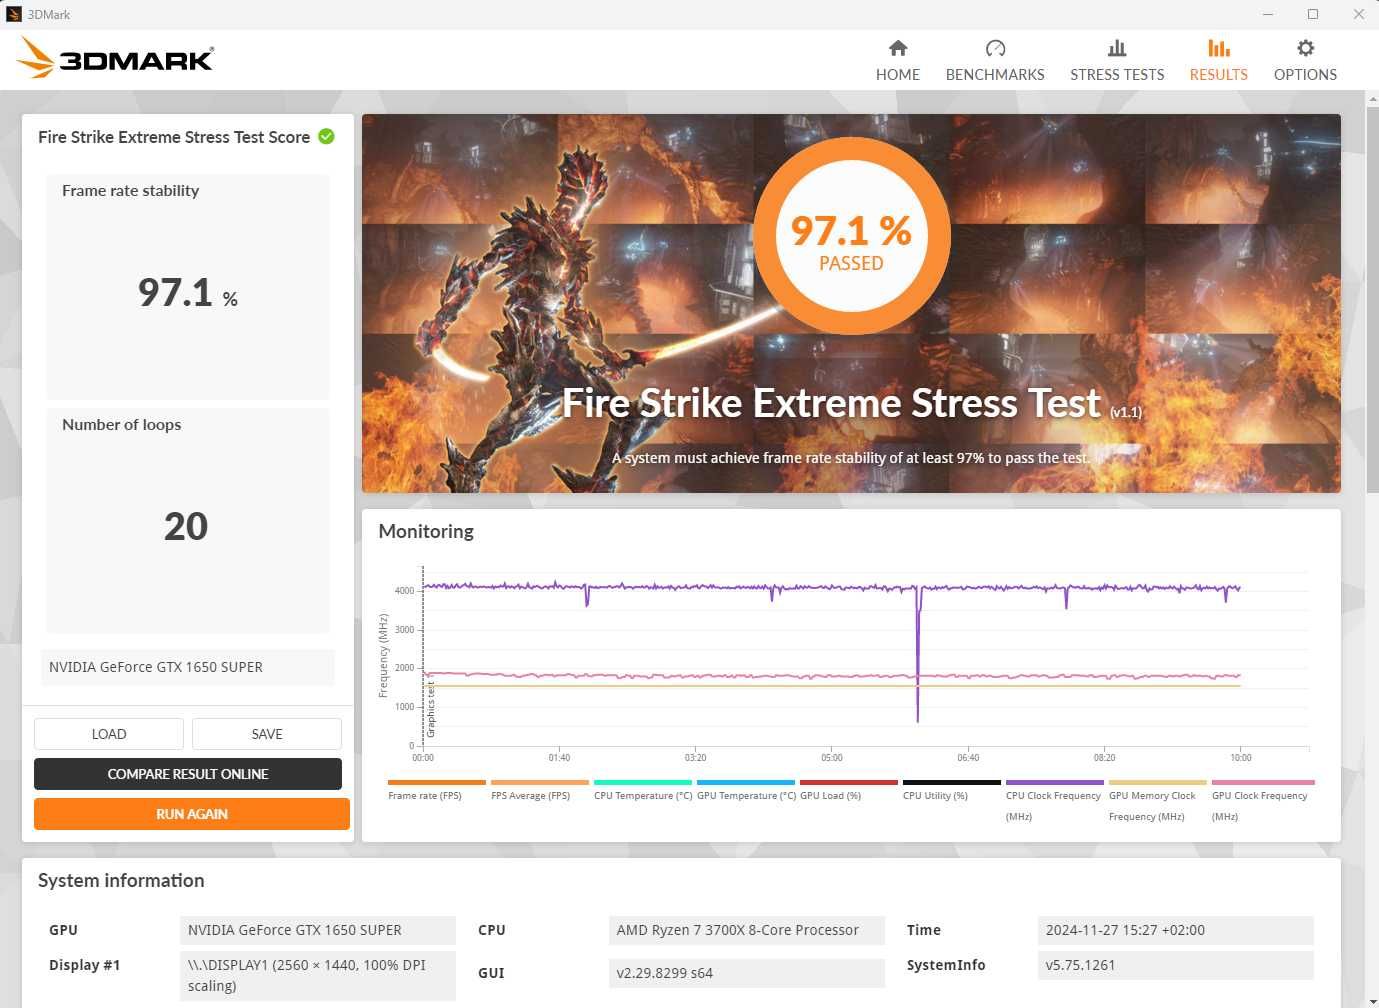
Task: Open BENCHMARKS via the gauge icon
Action: coord(995,48)
